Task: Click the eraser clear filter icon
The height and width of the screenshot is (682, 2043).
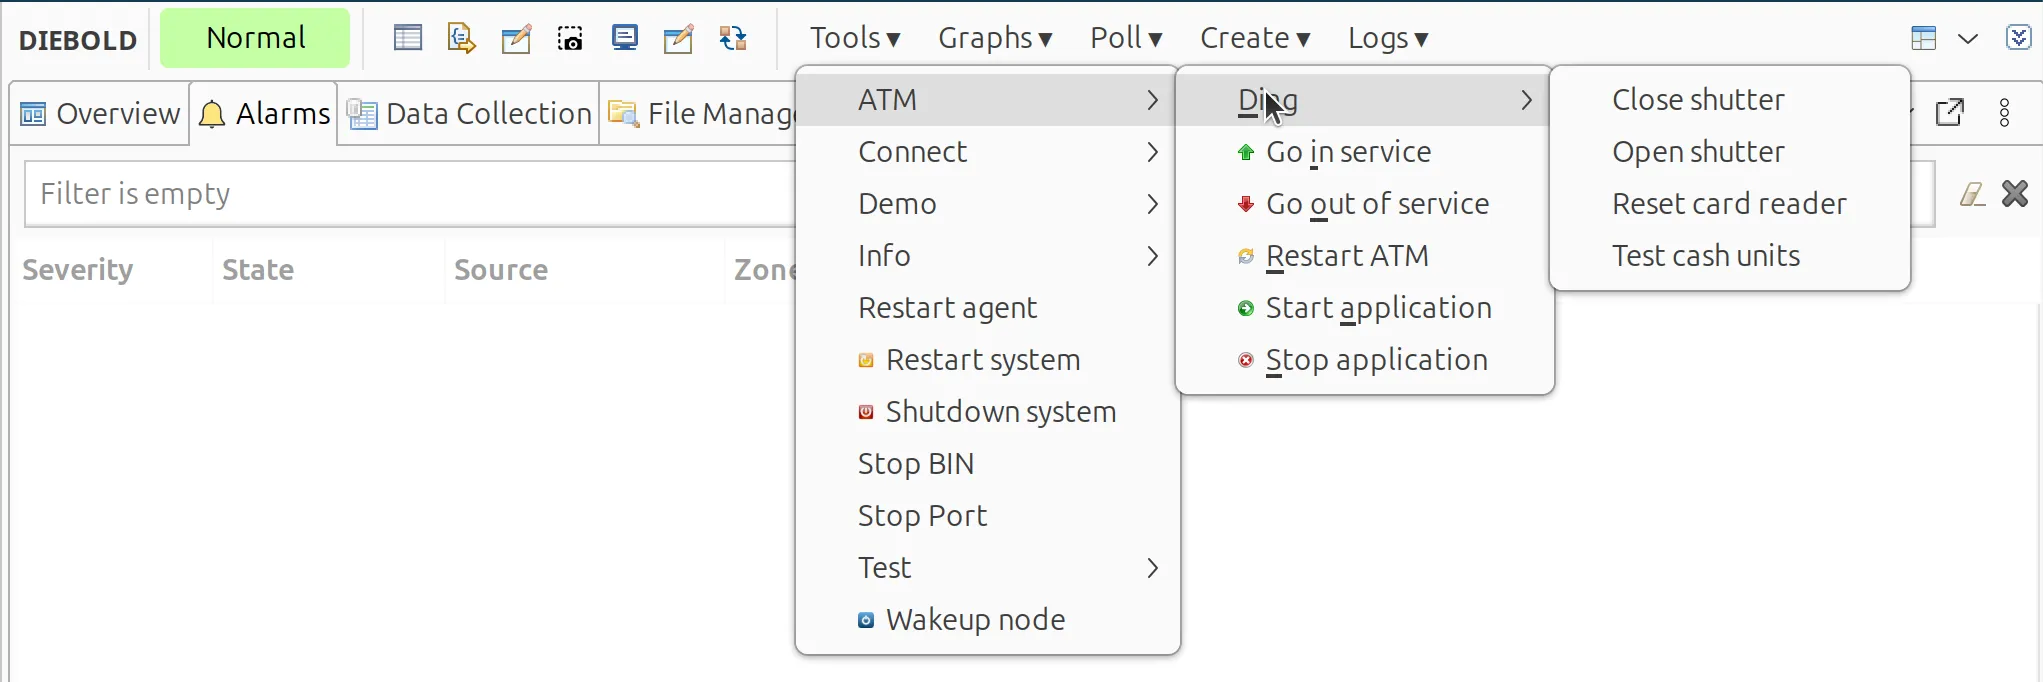Action: click(1972, 194)
